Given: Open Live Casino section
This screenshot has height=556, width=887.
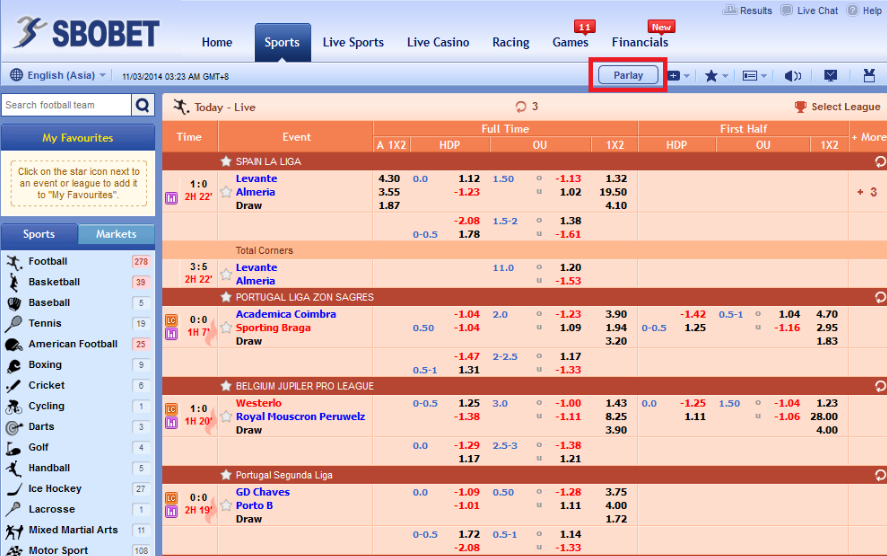Looking at the screenshot, I should (438, 42).
